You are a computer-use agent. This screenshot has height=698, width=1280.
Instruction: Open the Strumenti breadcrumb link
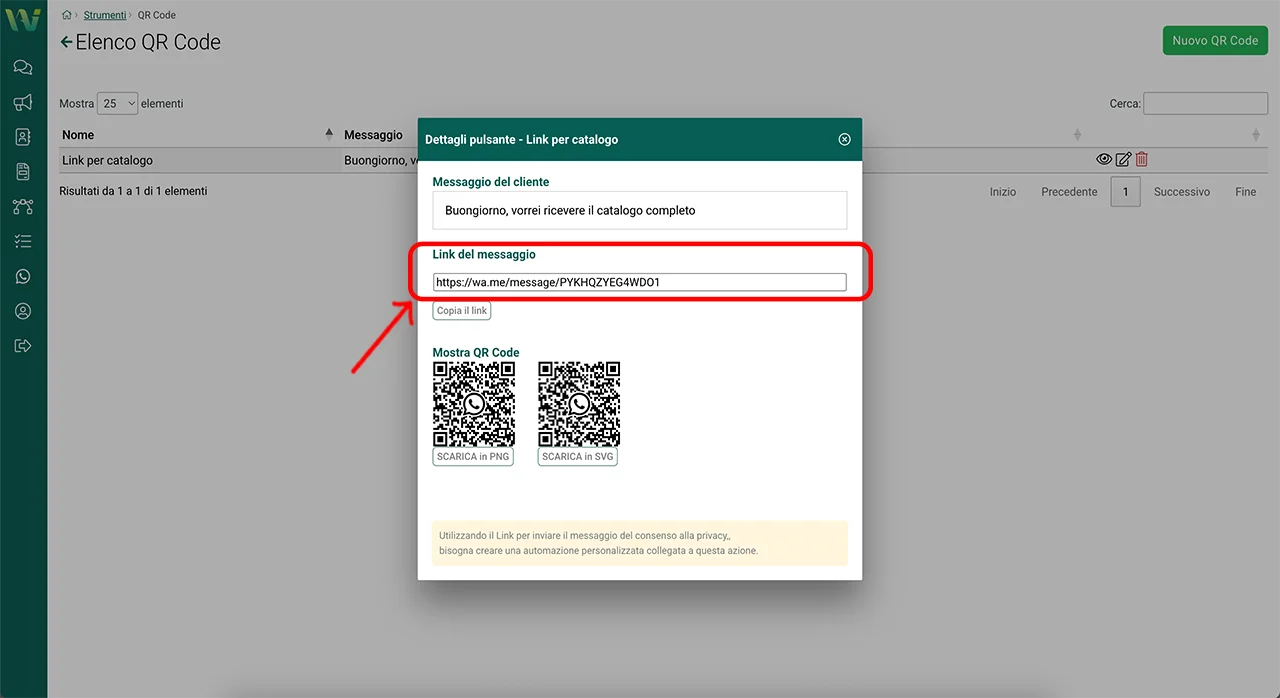(105, 15)
